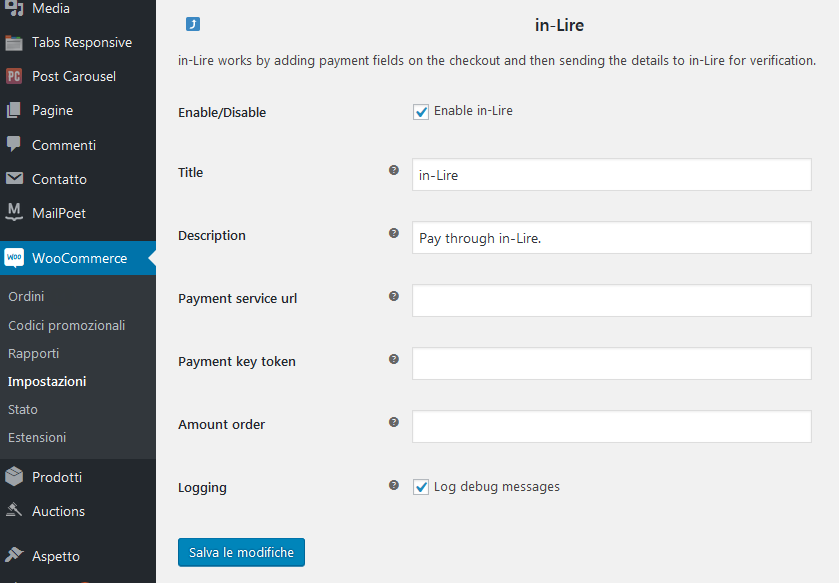Click the Payment service url field
Viewport: 839px width, 583px height.
coord(611,300)
